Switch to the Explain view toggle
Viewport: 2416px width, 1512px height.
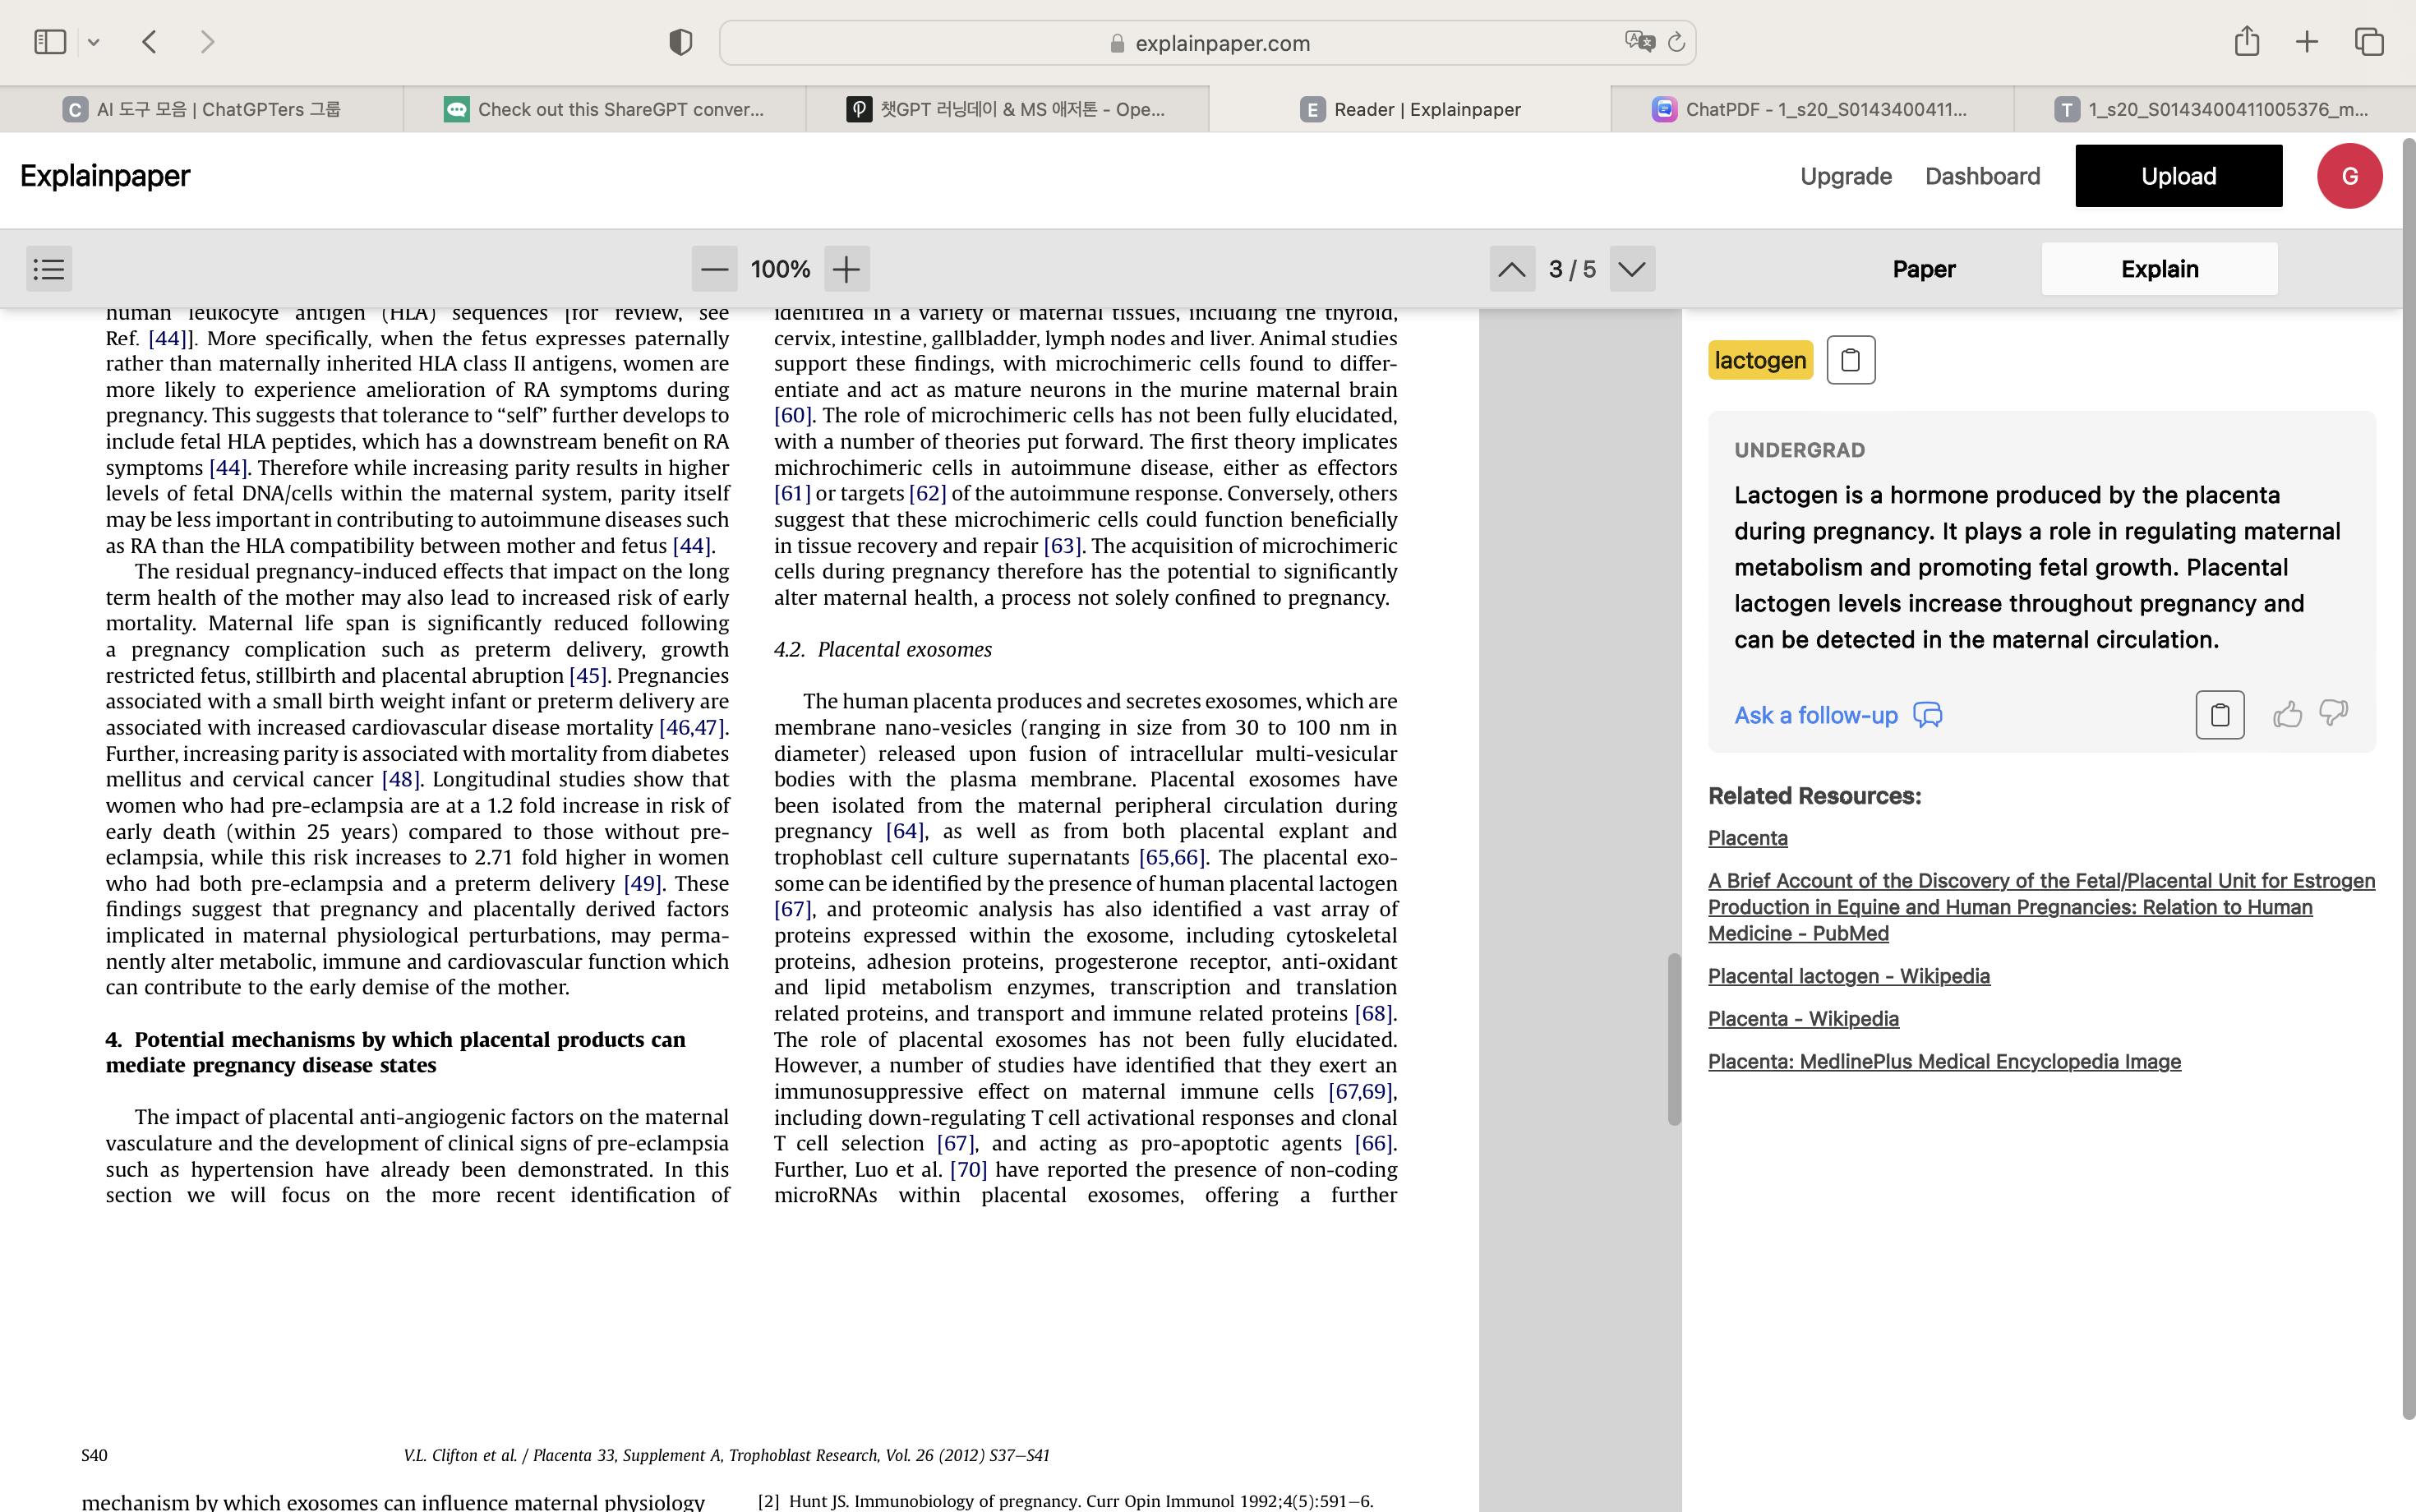click(2159, 269)
